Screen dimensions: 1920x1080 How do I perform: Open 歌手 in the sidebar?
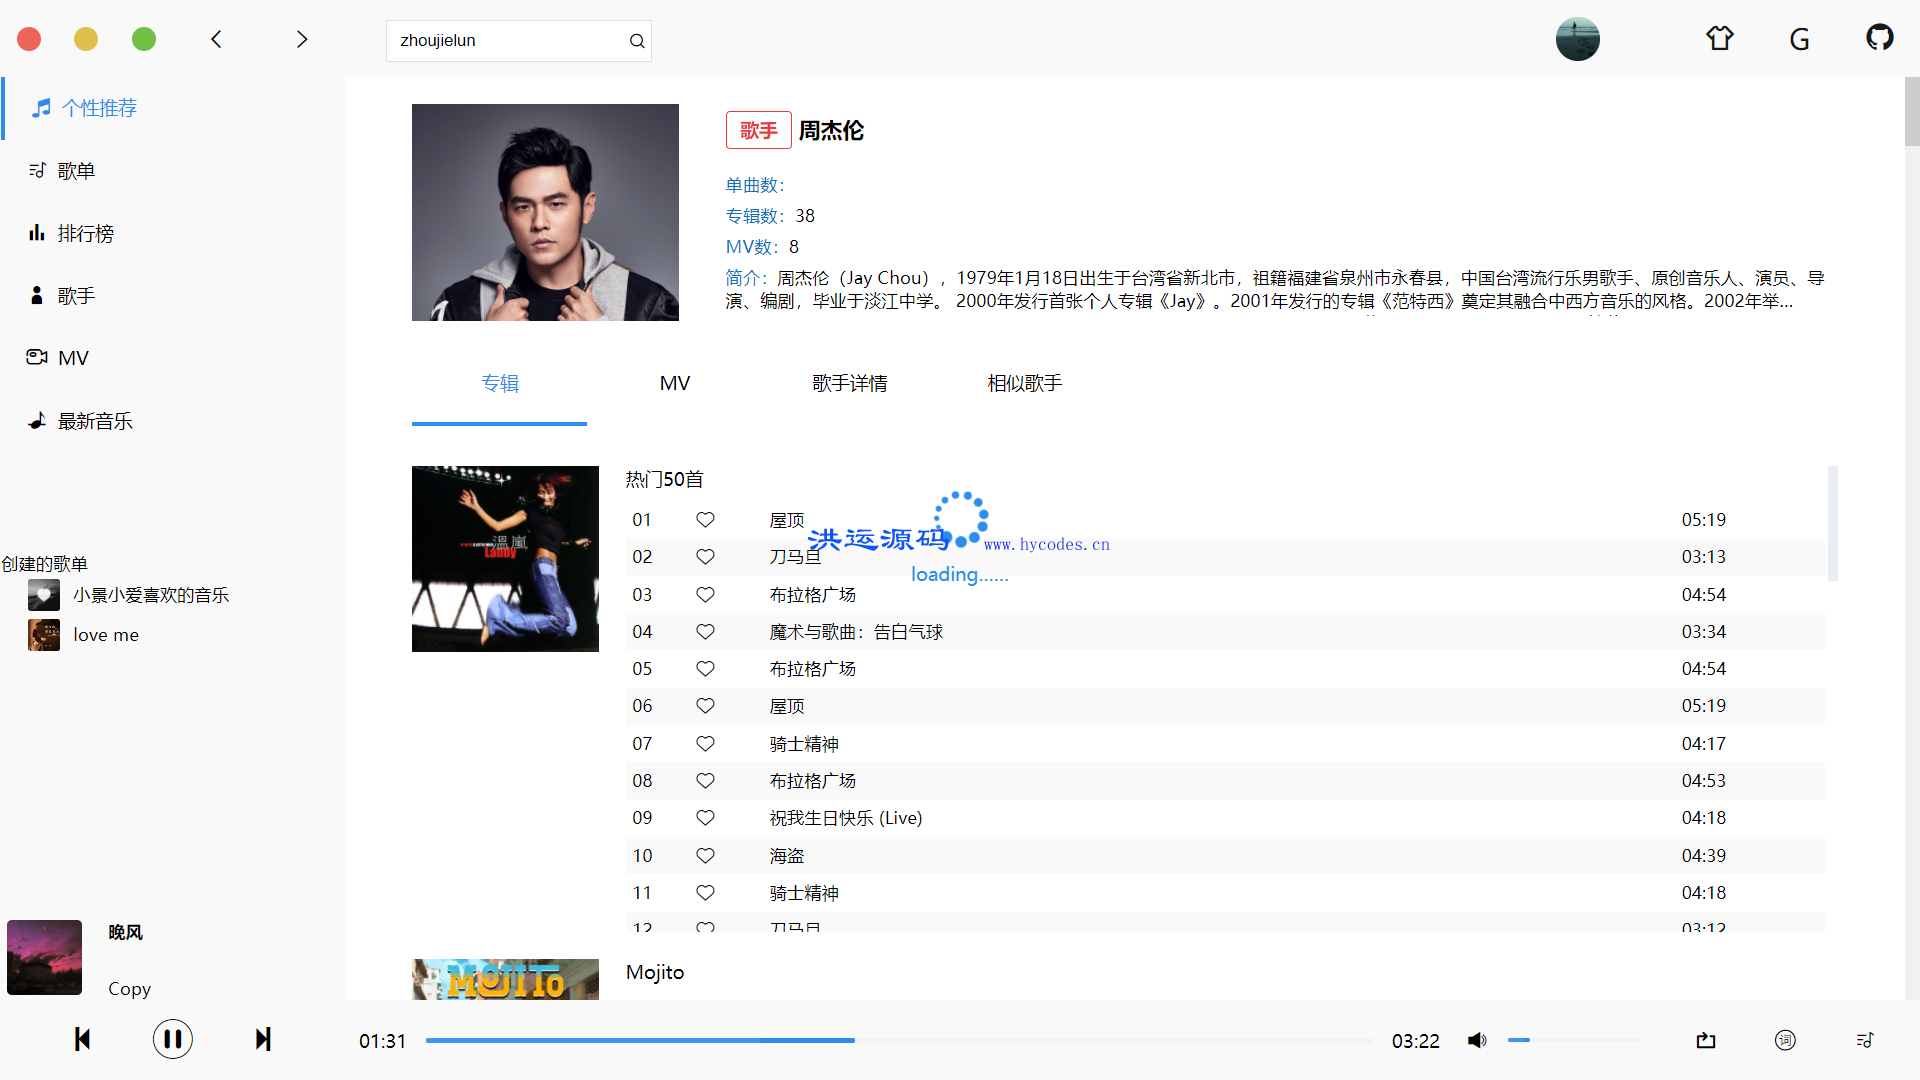click(61, 296)
